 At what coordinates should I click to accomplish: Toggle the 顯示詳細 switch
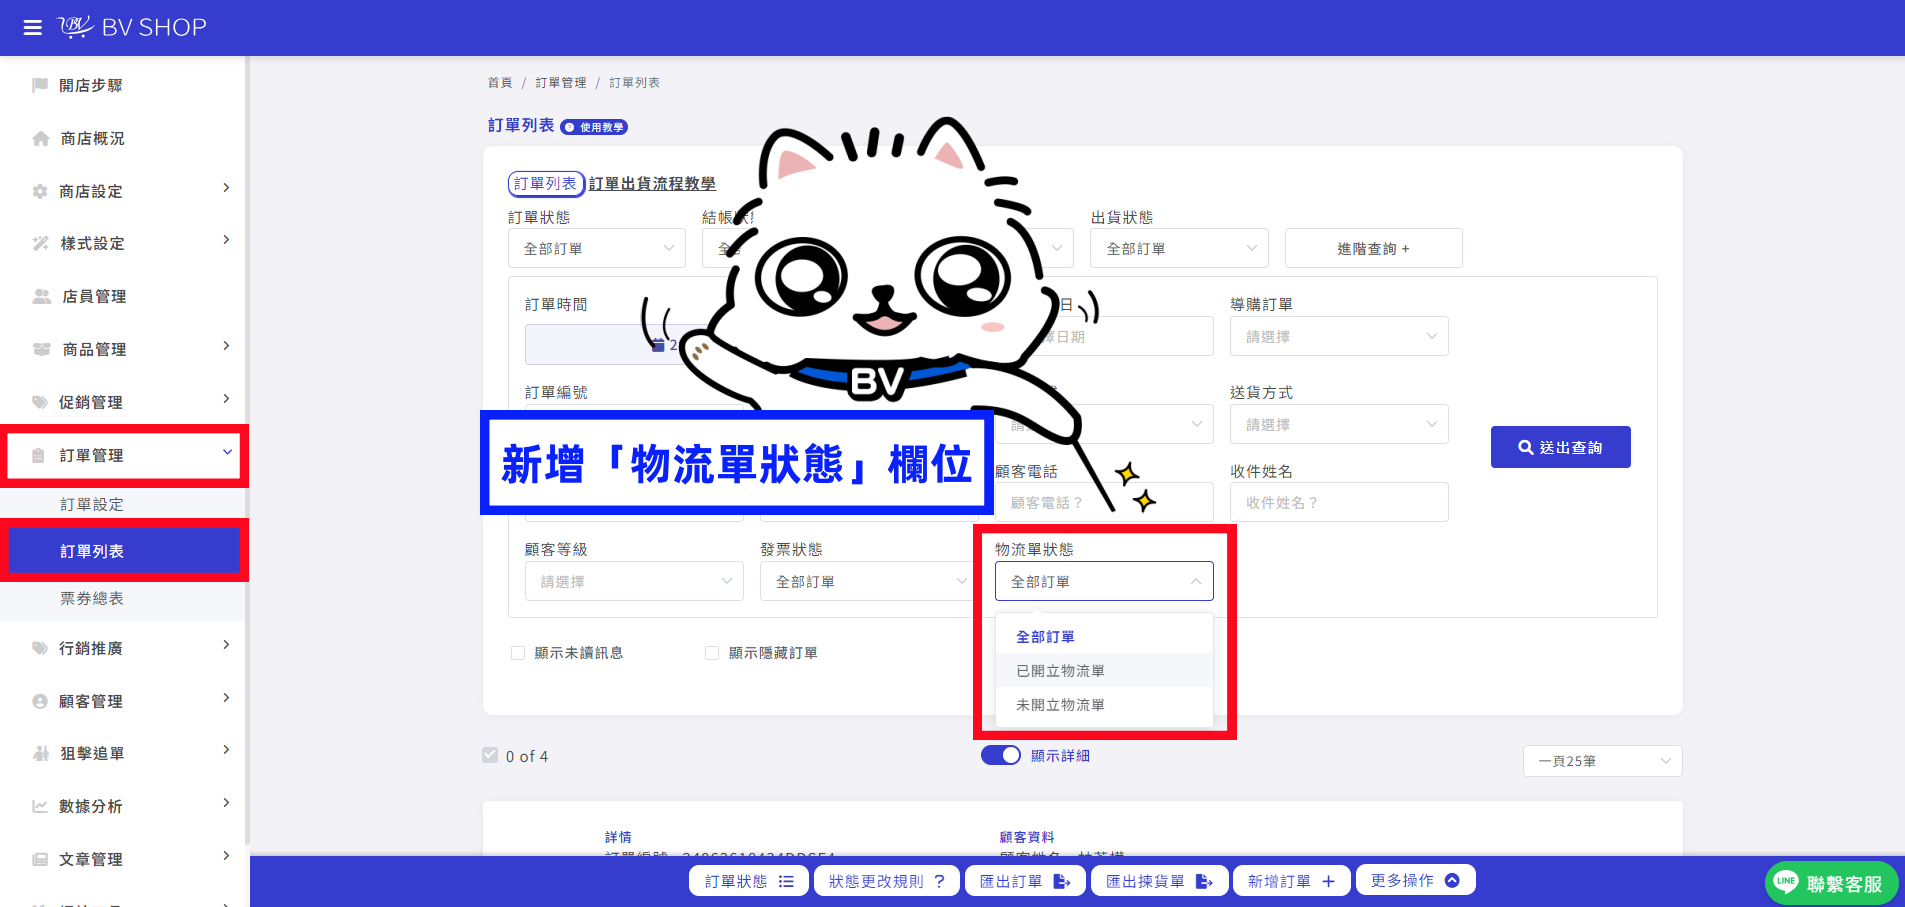pyautogui.click(x=1001, y=755)
